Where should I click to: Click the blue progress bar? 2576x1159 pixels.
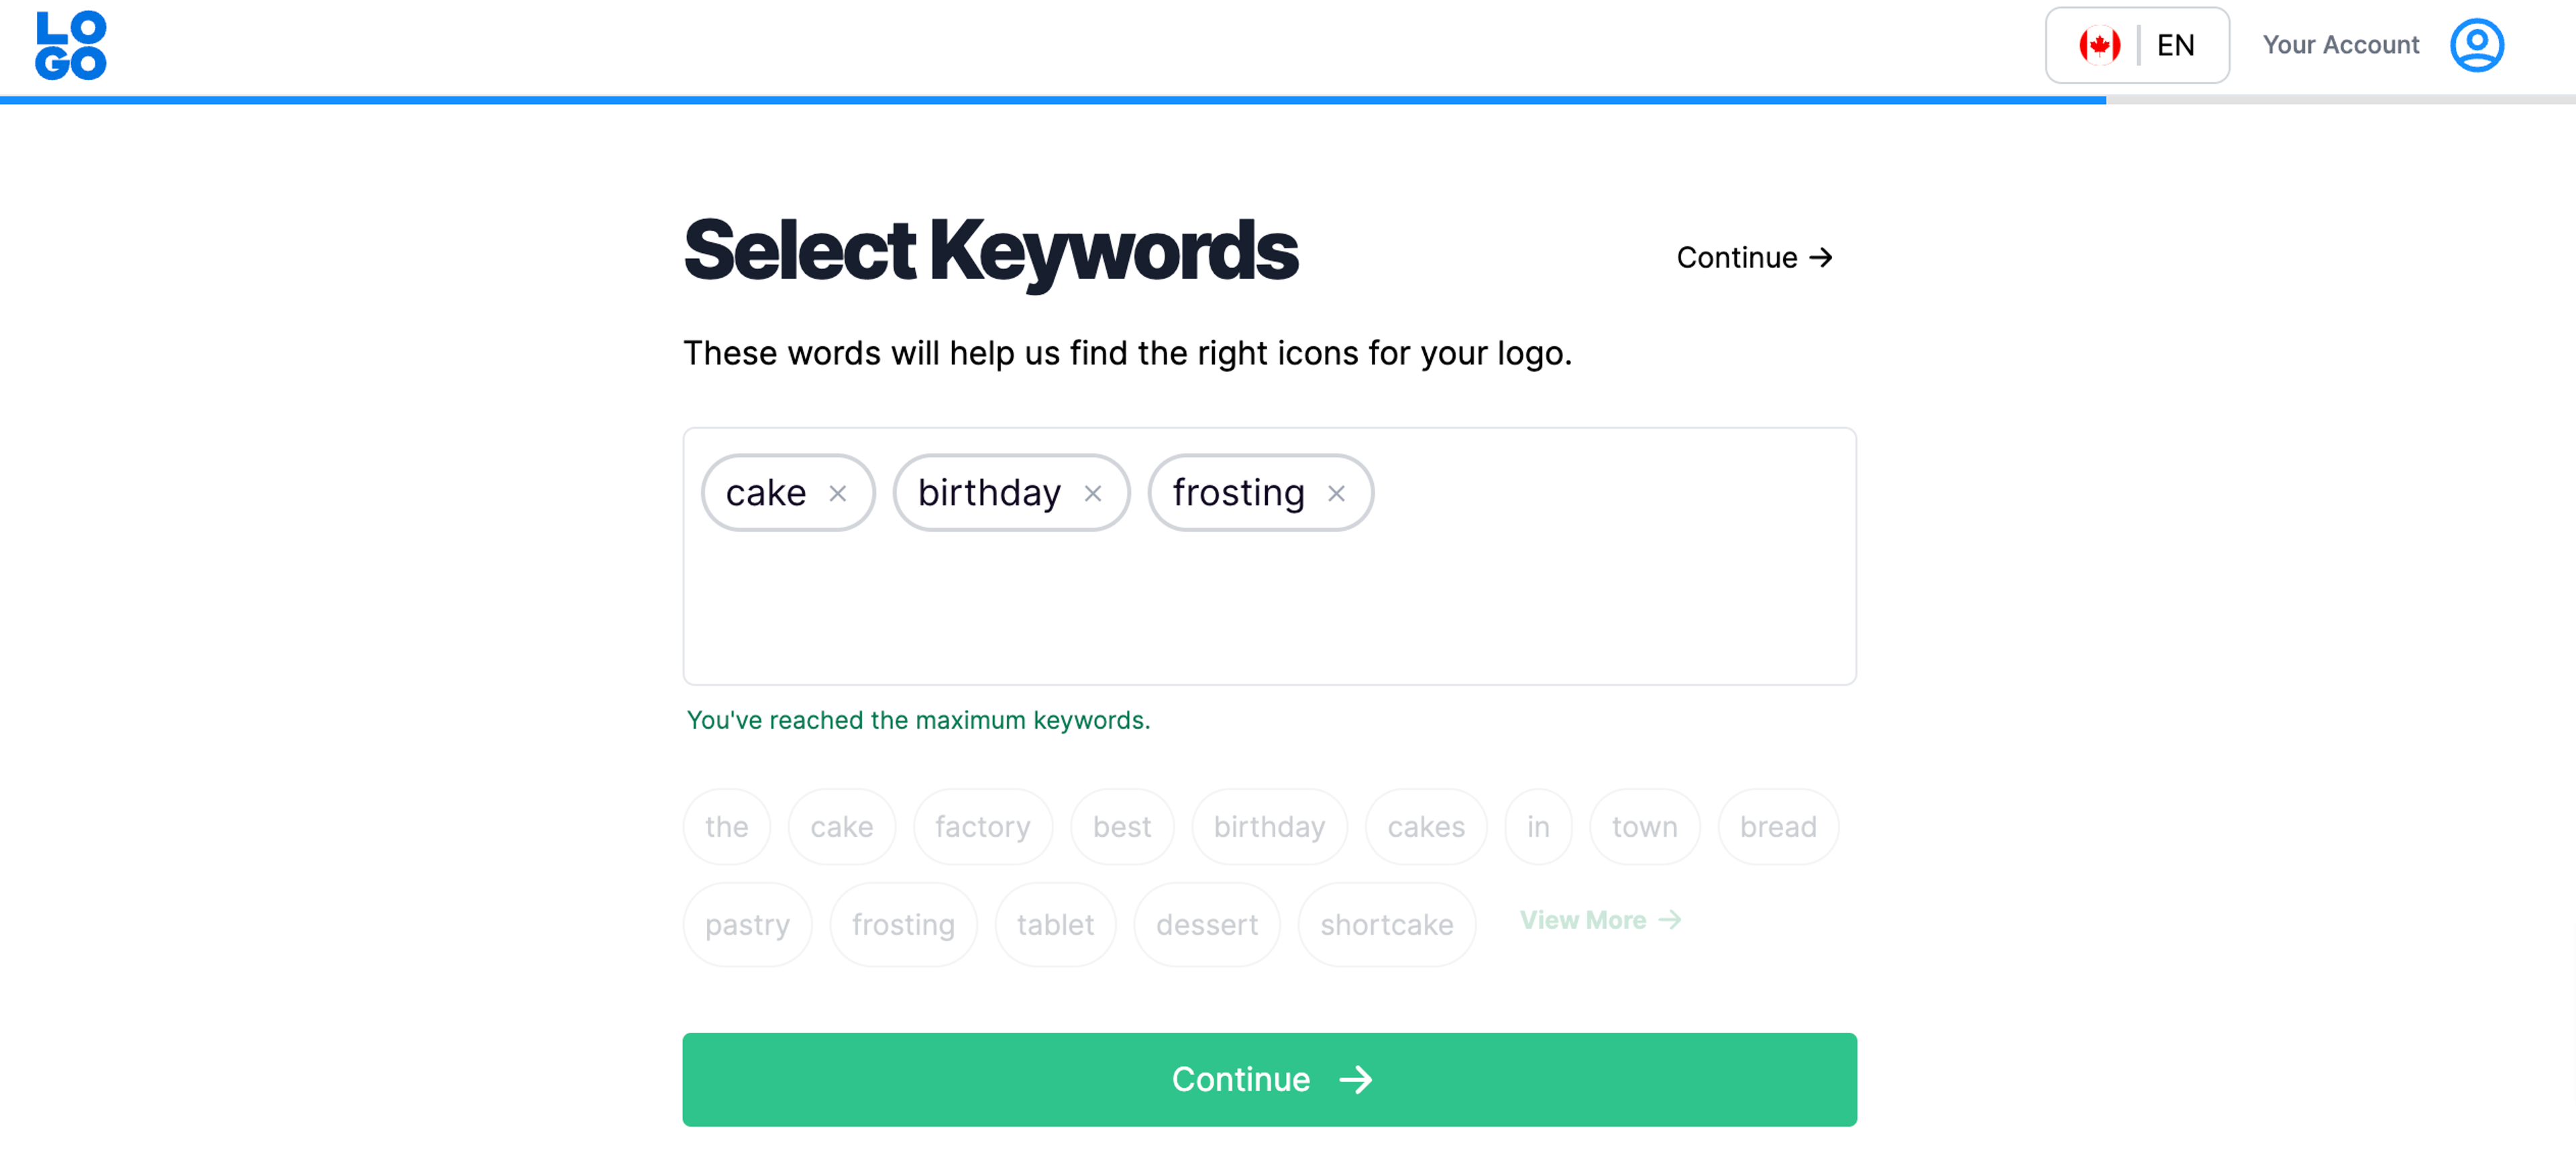pyautogui.click(x=1050, y=100)
